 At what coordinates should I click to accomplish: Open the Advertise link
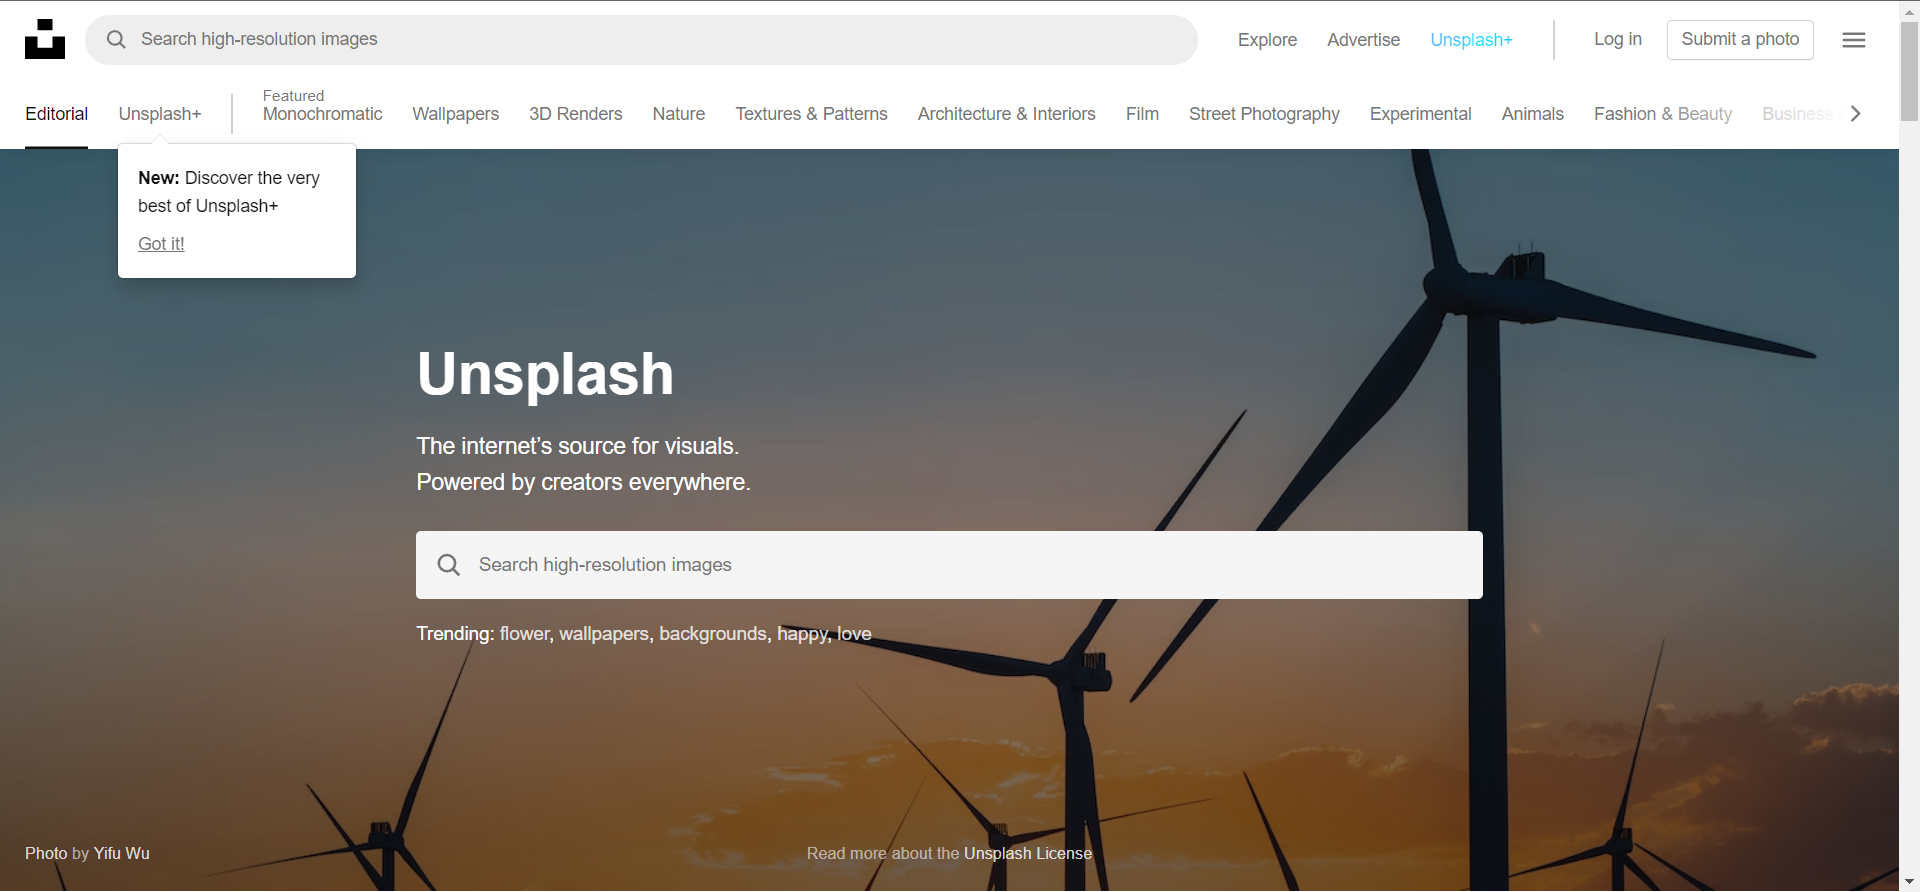pyautogui.click(x=1363, y=40)
